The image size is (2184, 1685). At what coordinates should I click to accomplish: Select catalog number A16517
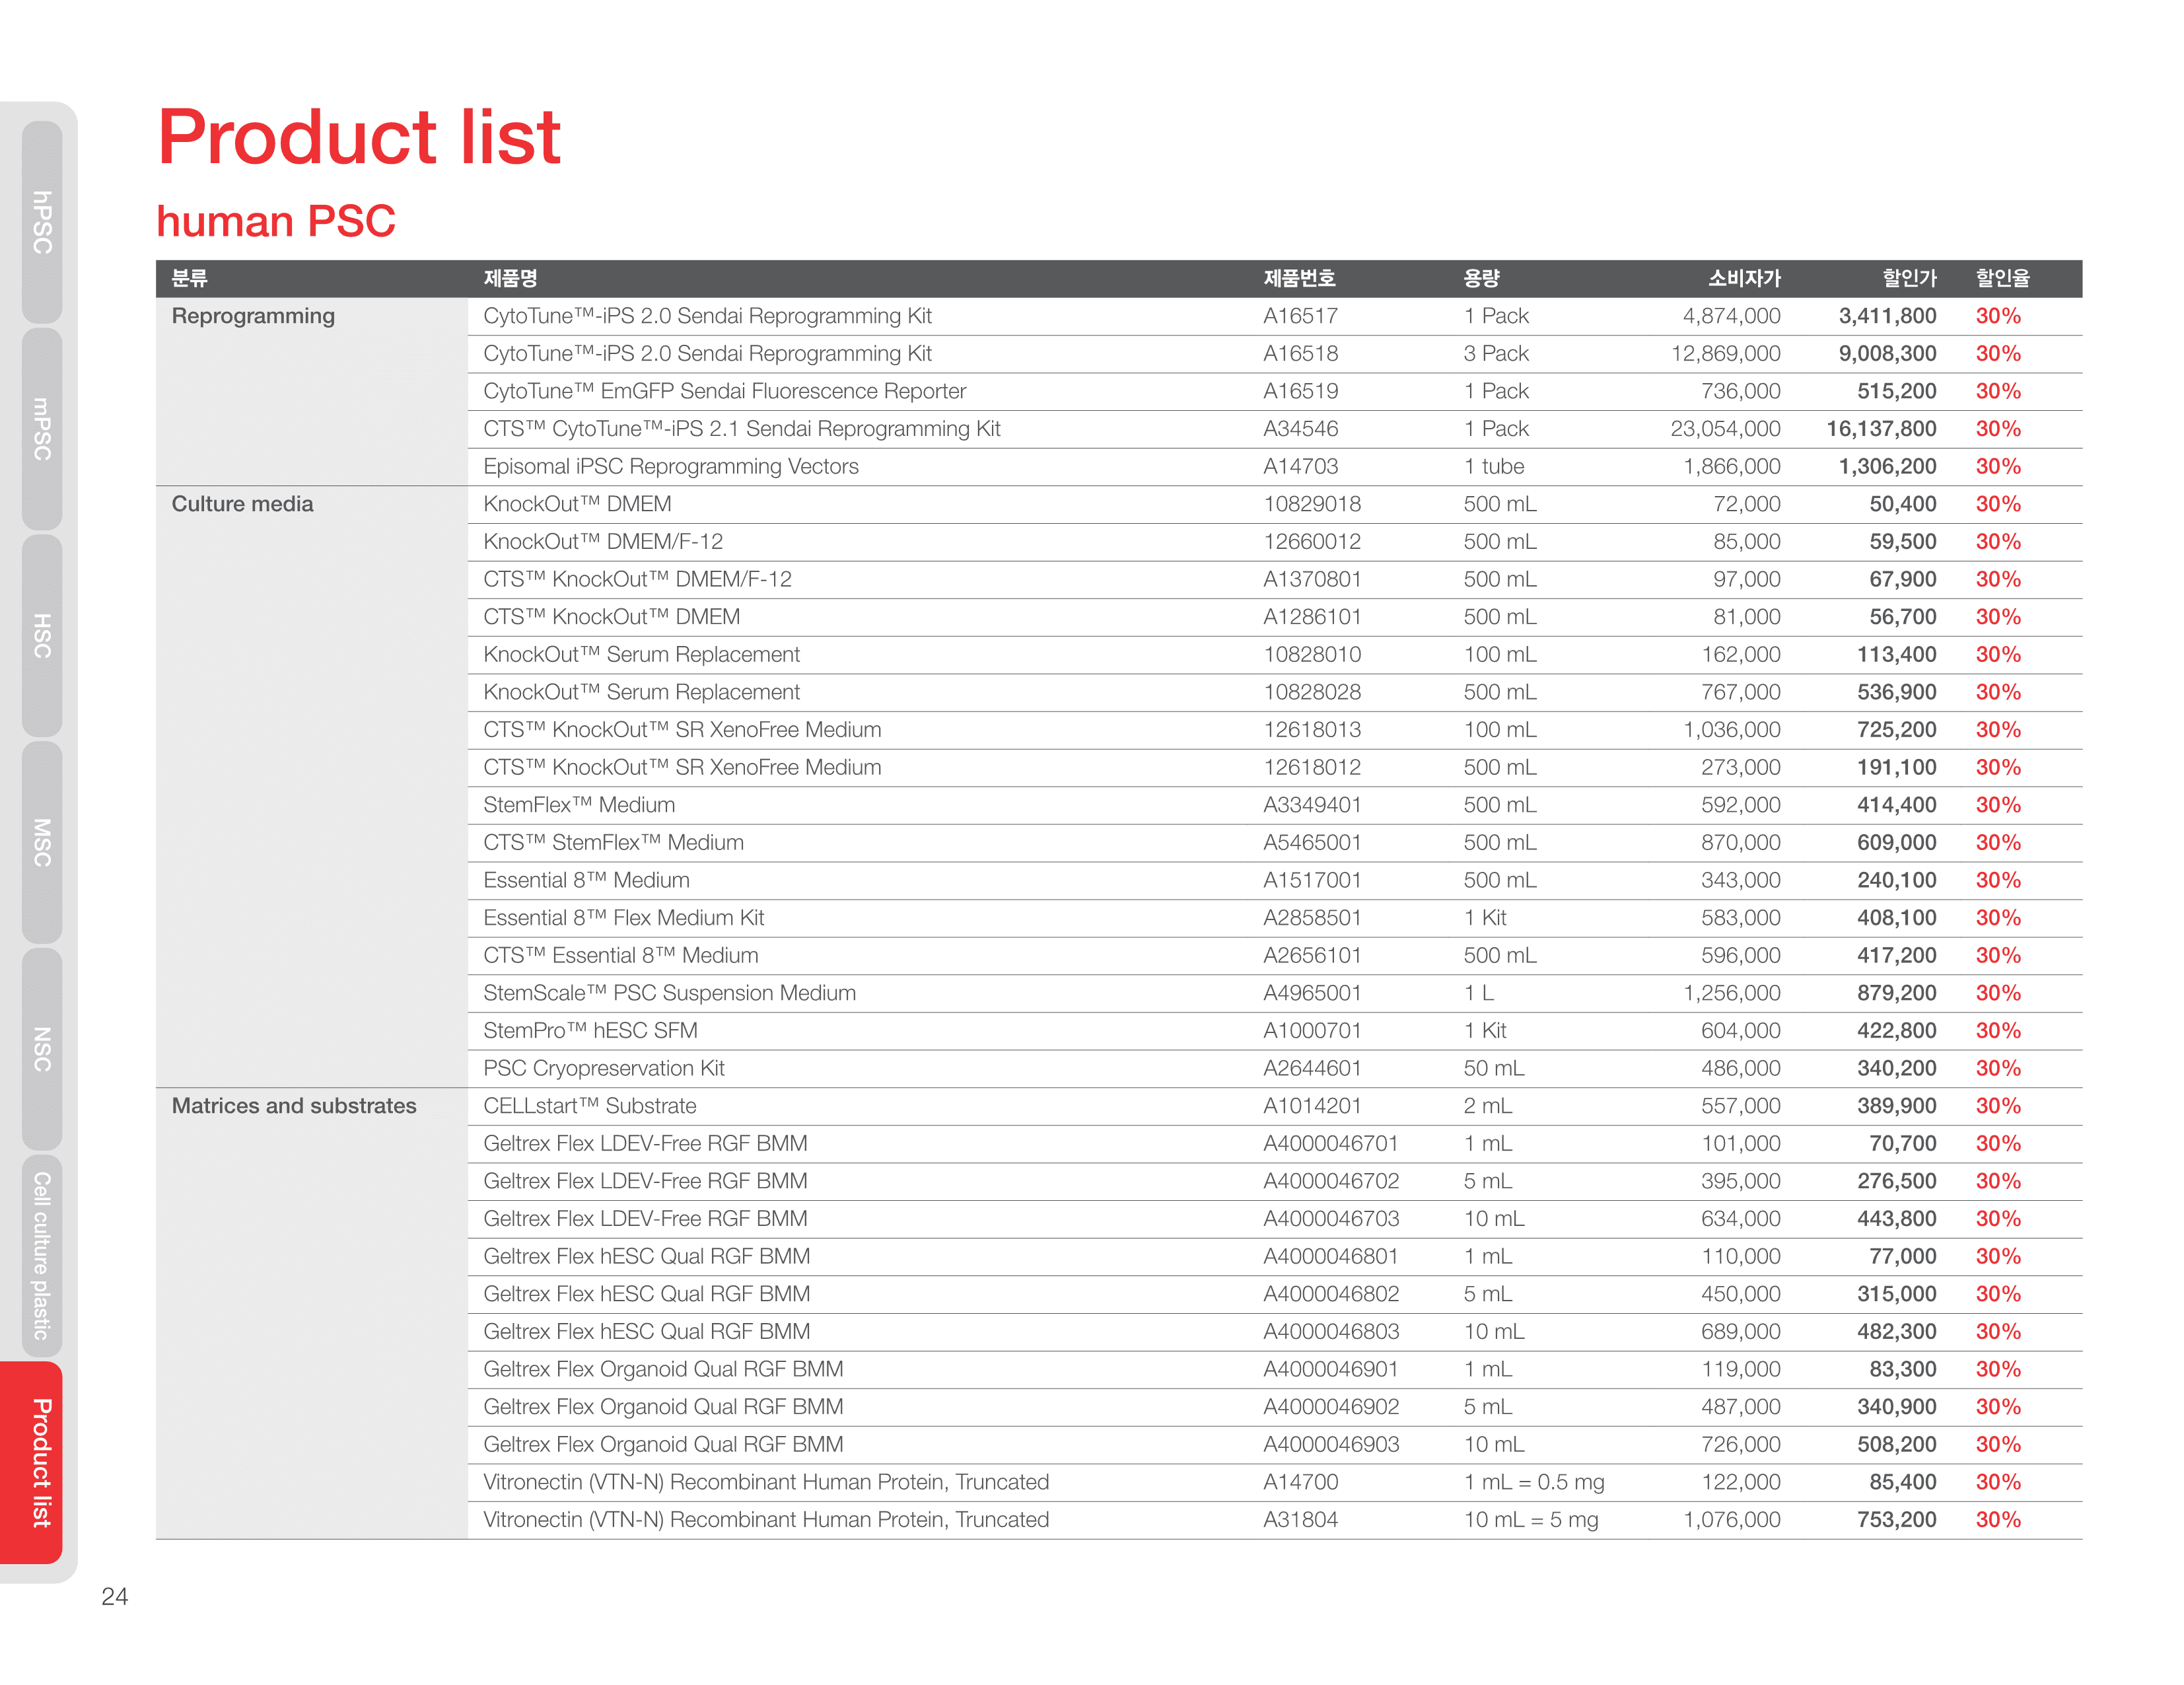pos(1300,316)
